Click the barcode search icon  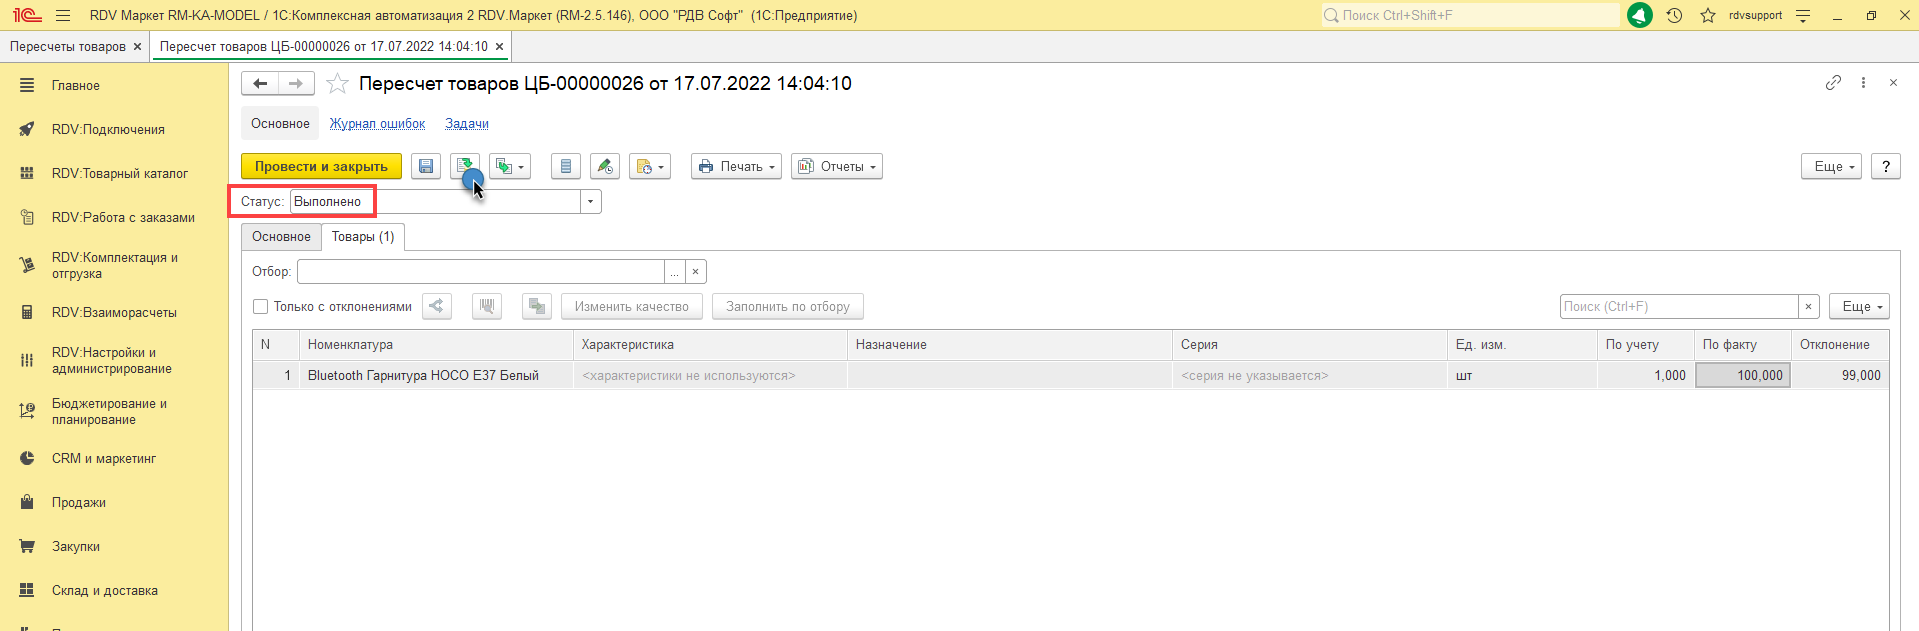coord(487,307)
